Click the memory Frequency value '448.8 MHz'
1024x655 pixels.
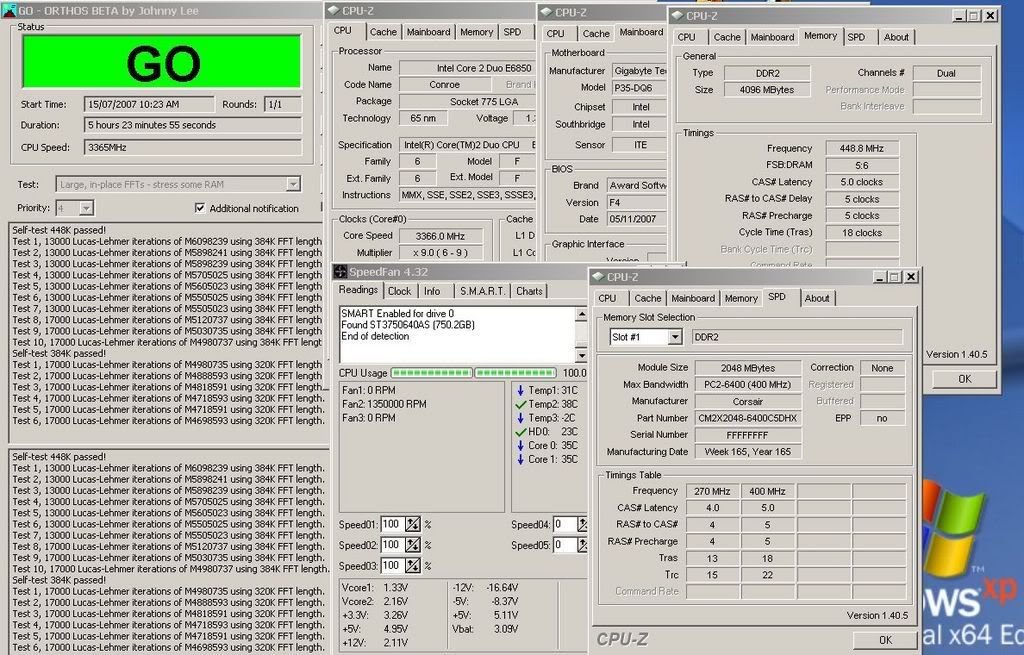tap(861, 148)
